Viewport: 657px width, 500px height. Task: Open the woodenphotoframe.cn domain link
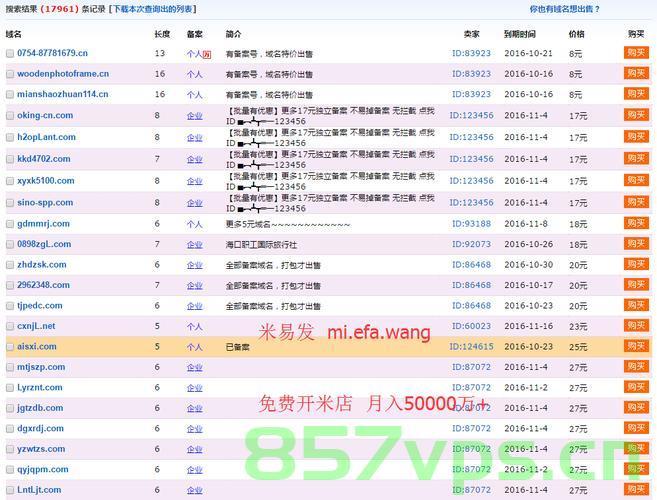point(63,74)
